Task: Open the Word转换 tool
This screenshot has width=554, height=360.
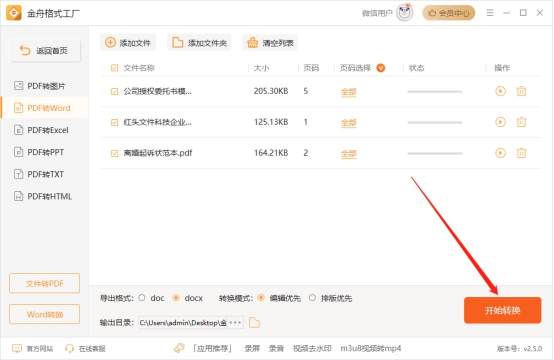Action: pyautogui.click(x=45, y=314)
